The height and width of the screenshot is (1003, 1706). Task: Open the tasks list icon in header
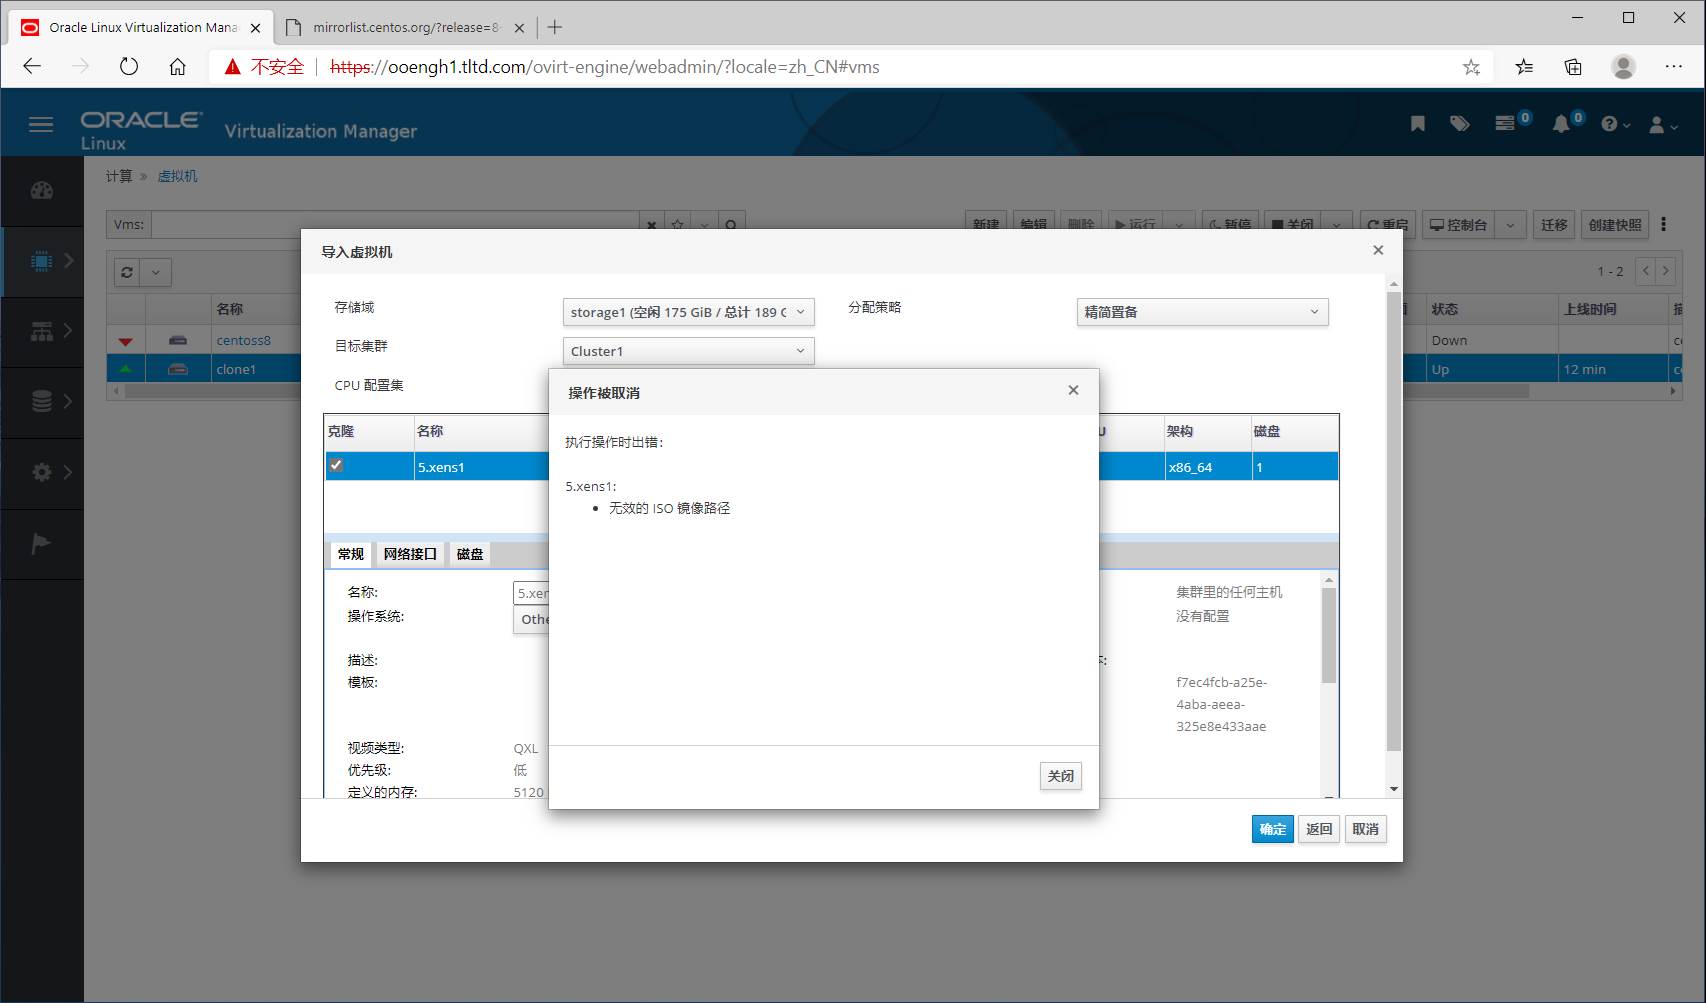(1505, 124)
